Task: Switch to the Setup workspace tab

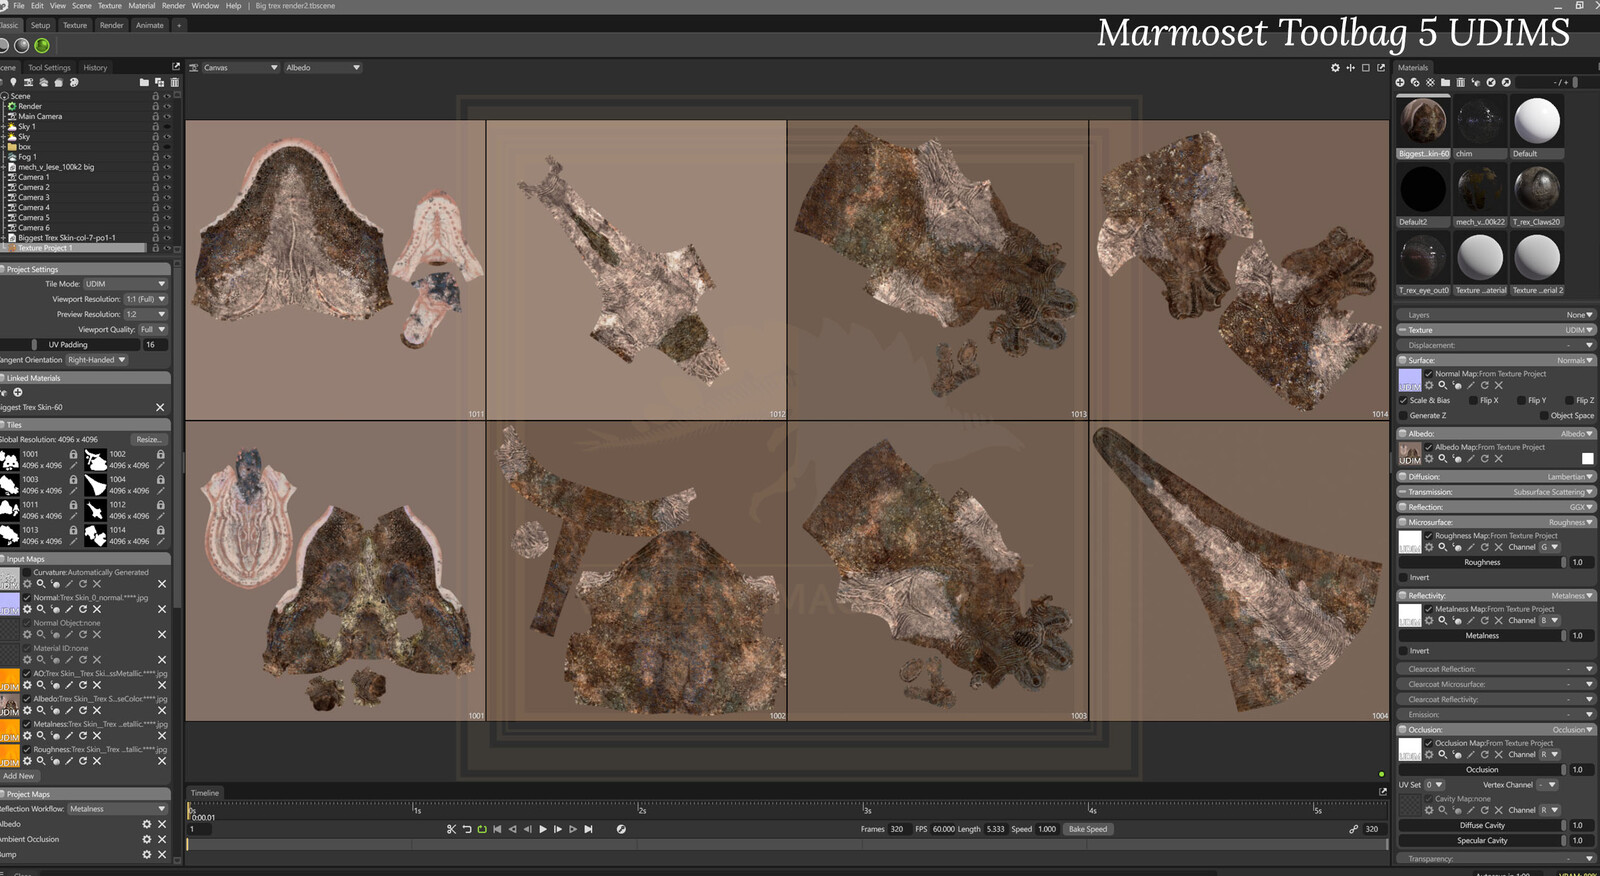Action: click(x=40, y=25)
